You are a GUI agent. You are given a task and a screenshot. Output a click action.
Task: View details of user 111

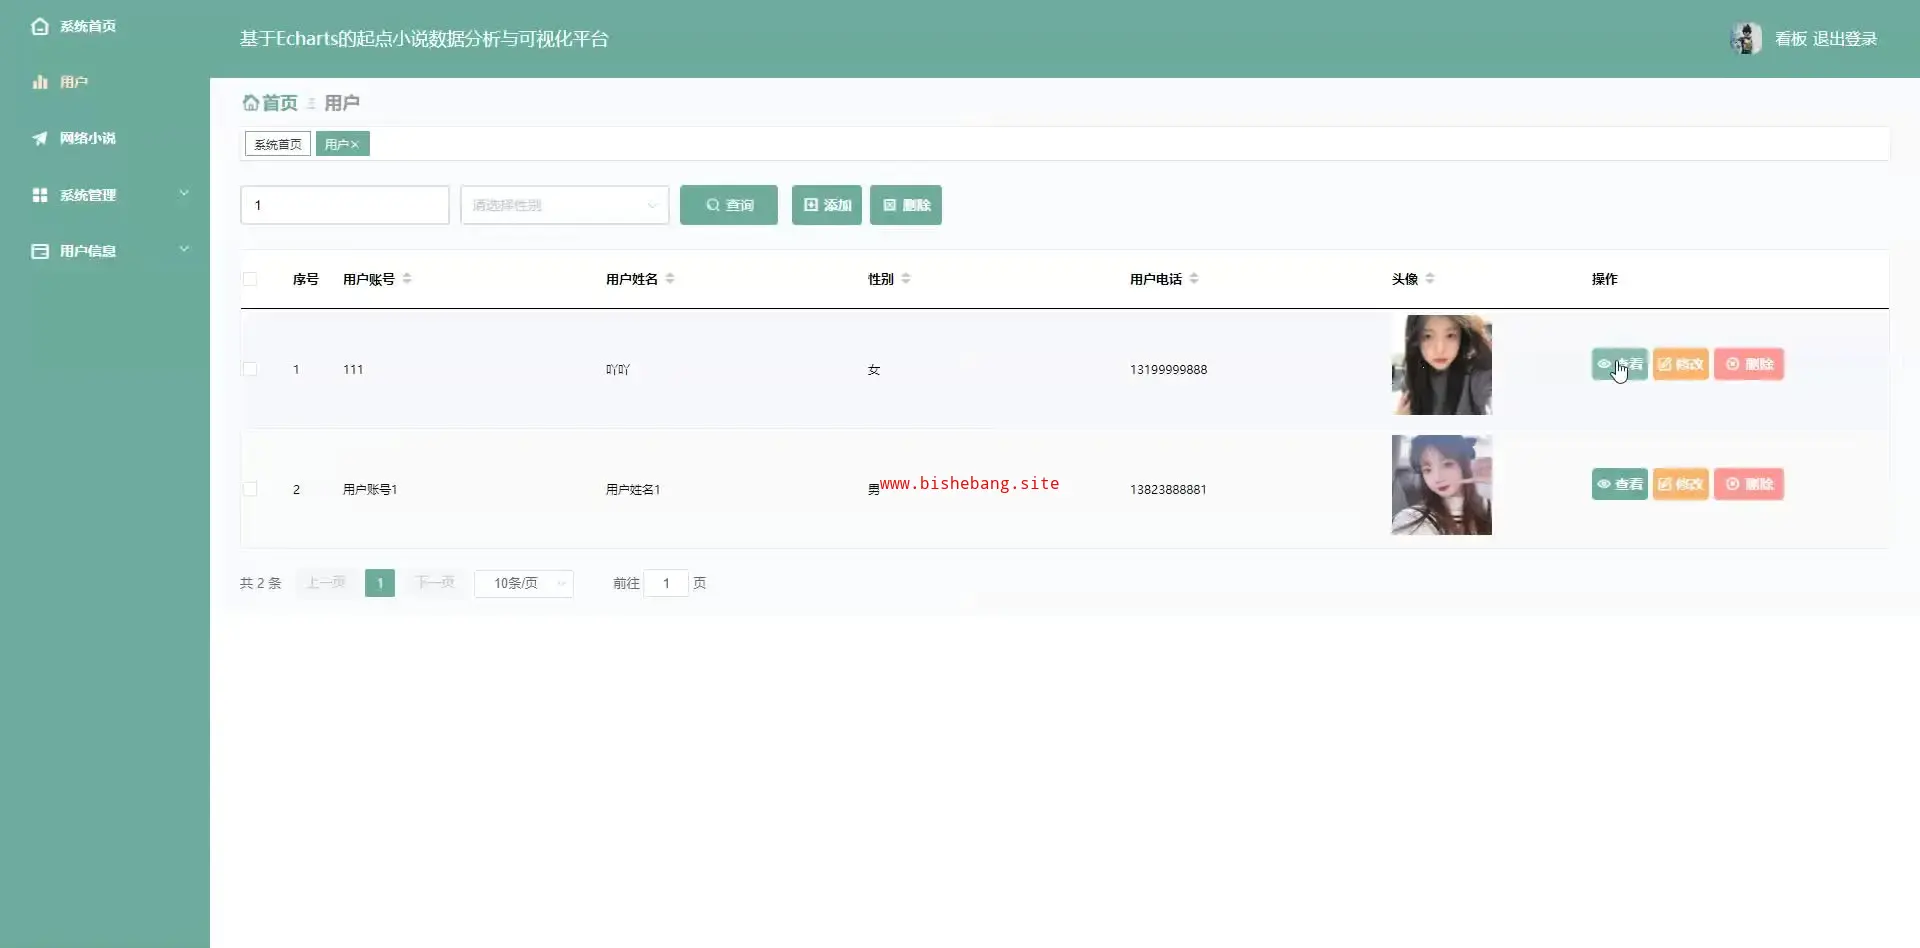coord(1620,364)
